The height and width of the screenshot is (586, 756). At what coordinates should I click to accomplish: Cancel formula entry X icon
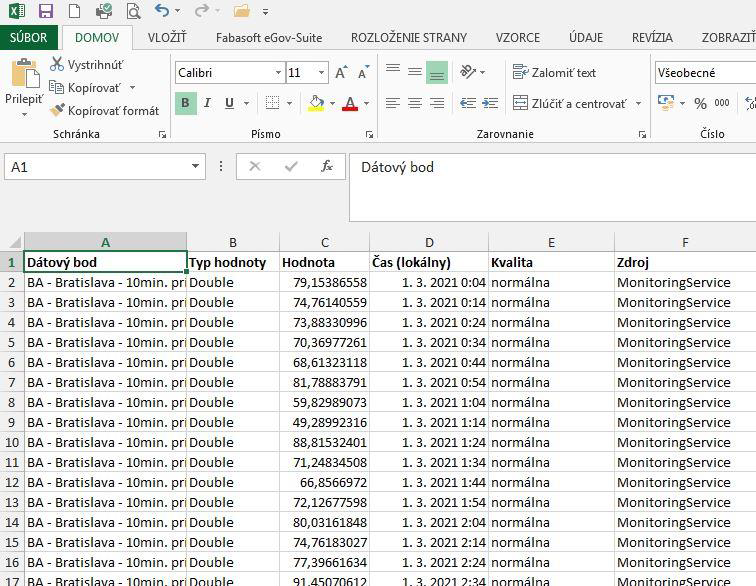(255, 166)
